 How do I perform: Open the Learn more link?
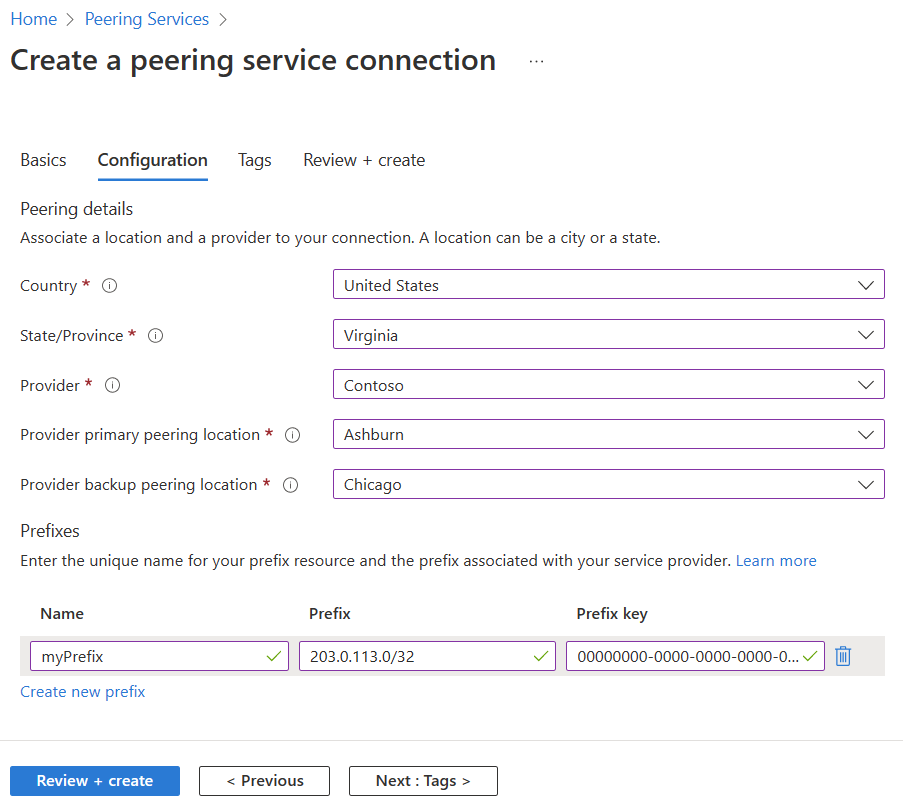pos(776,561)
